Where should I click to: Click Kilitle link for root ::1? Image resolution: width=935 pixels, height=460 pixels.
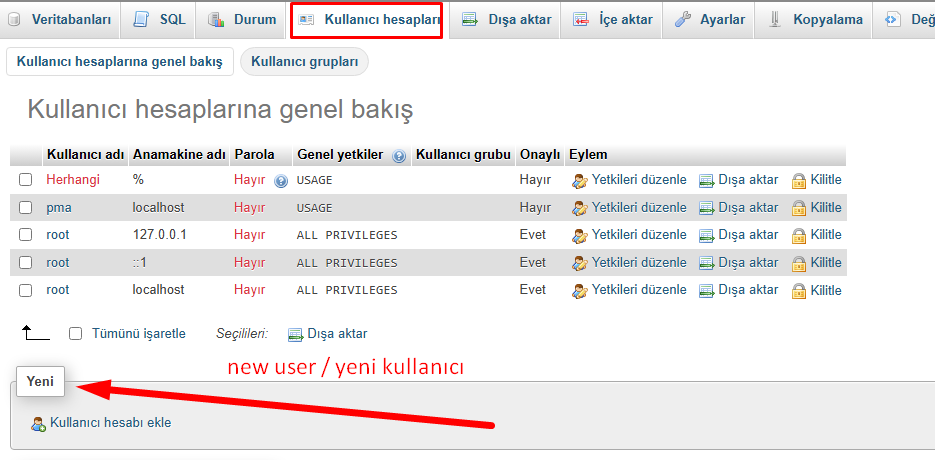(x=826, y=263)
